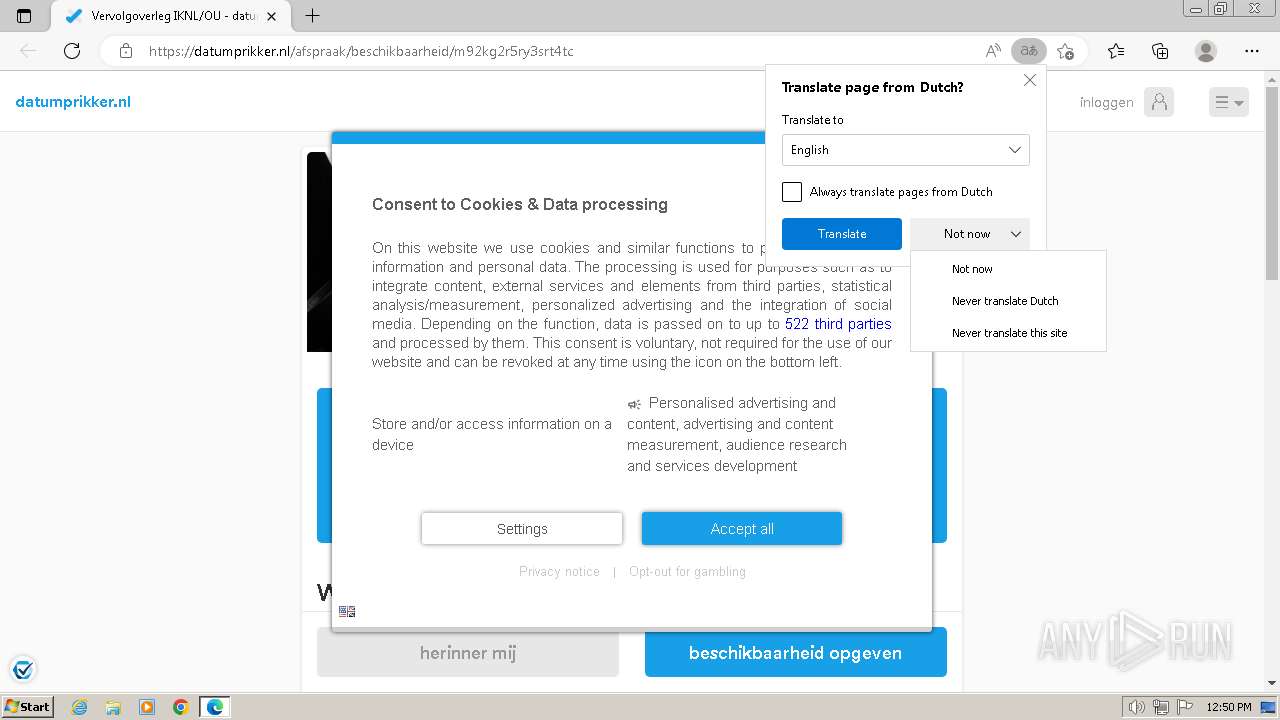Open Internet Explorer from taskbar
Viewport: 1280px width, 720px height.
coord(79,707)
